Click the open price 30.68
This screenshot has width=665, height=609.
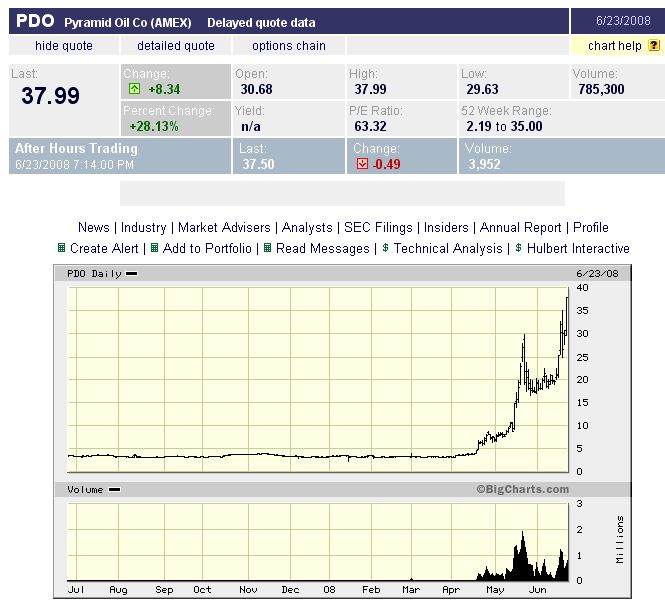tap(256, 89)
